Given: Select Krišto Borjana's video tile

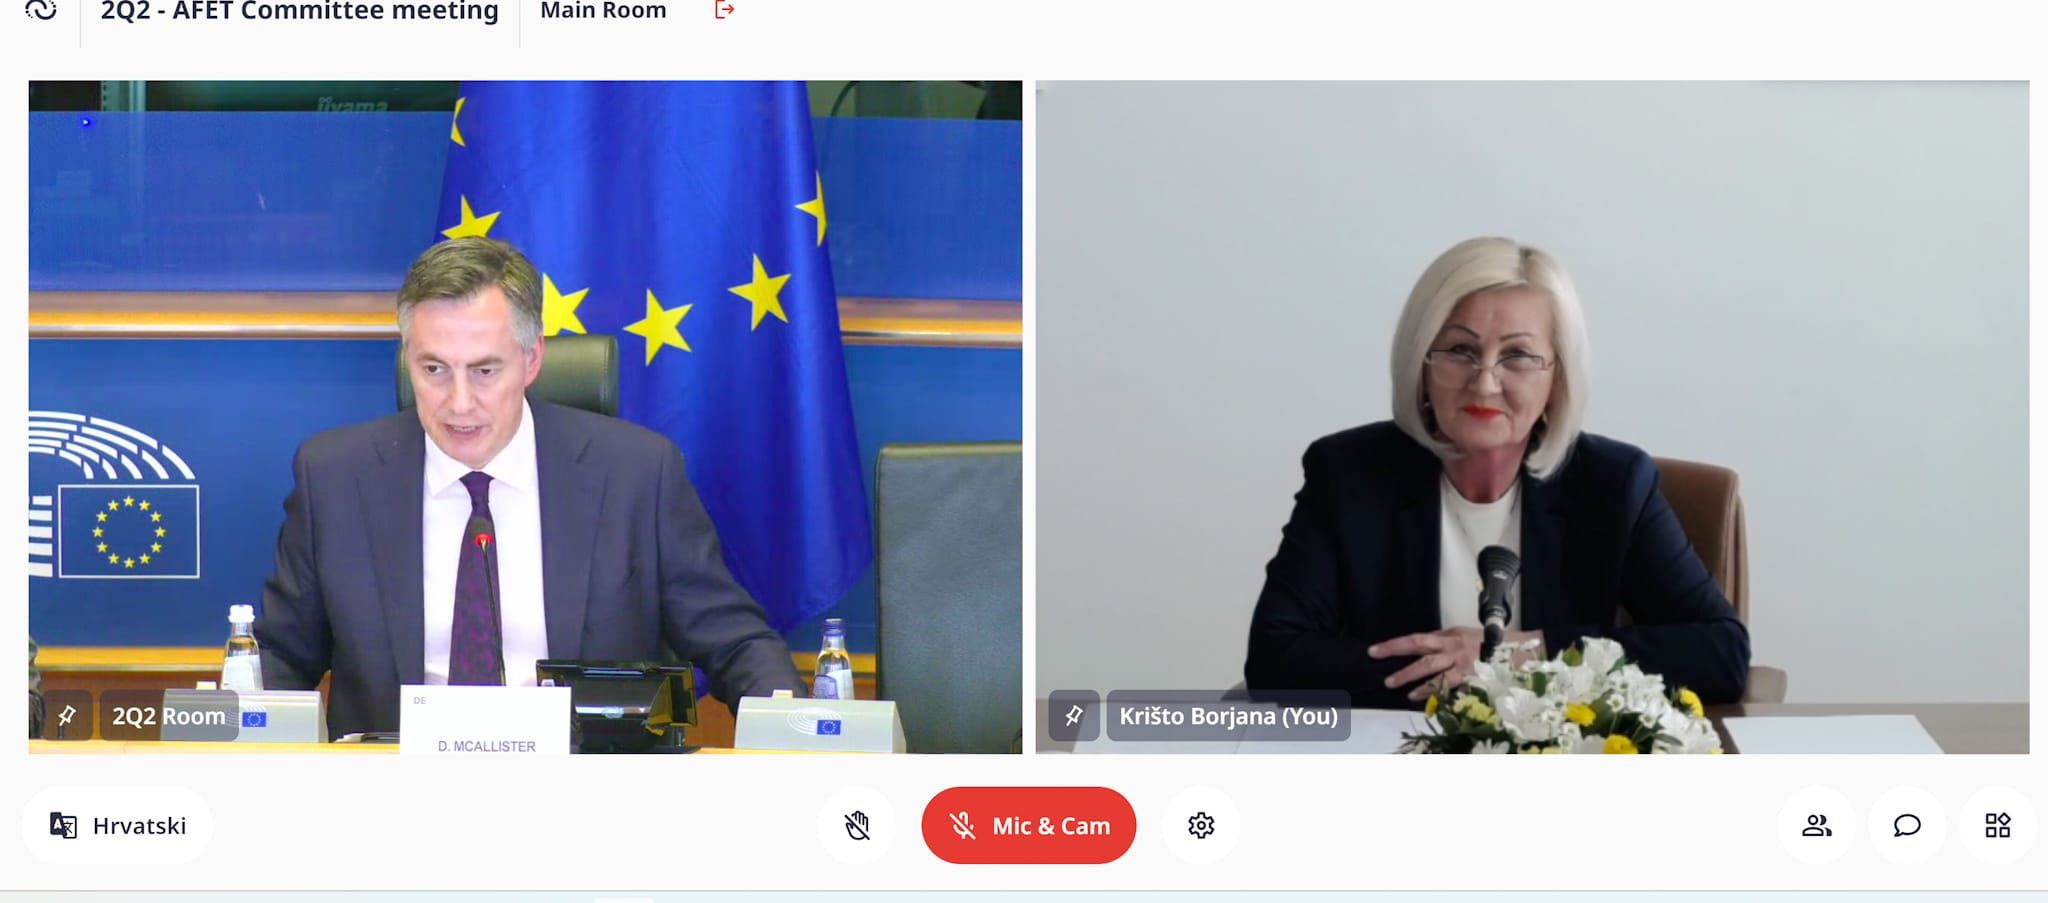Looking at the screenshot, I should point(1532,417).
